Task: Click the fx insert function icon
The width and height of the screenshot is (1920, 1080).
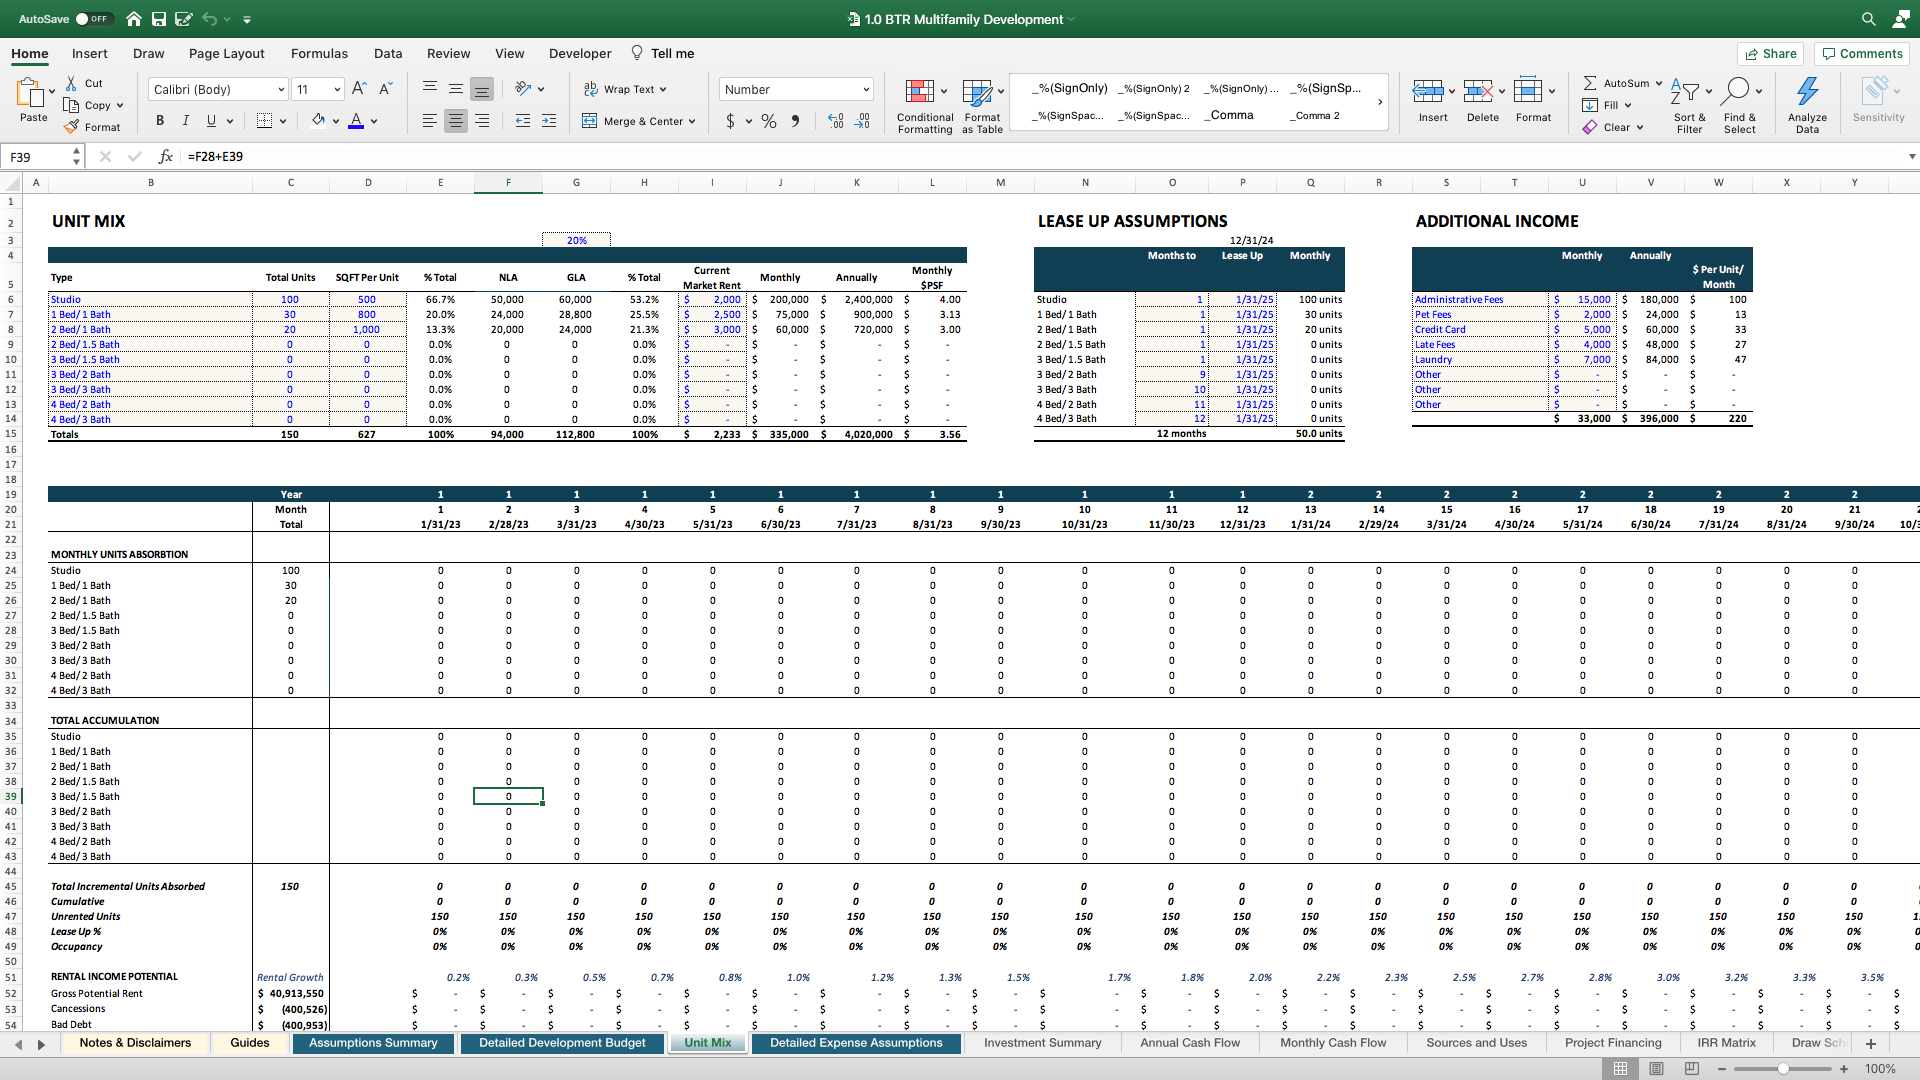Action: pos(166,157)
